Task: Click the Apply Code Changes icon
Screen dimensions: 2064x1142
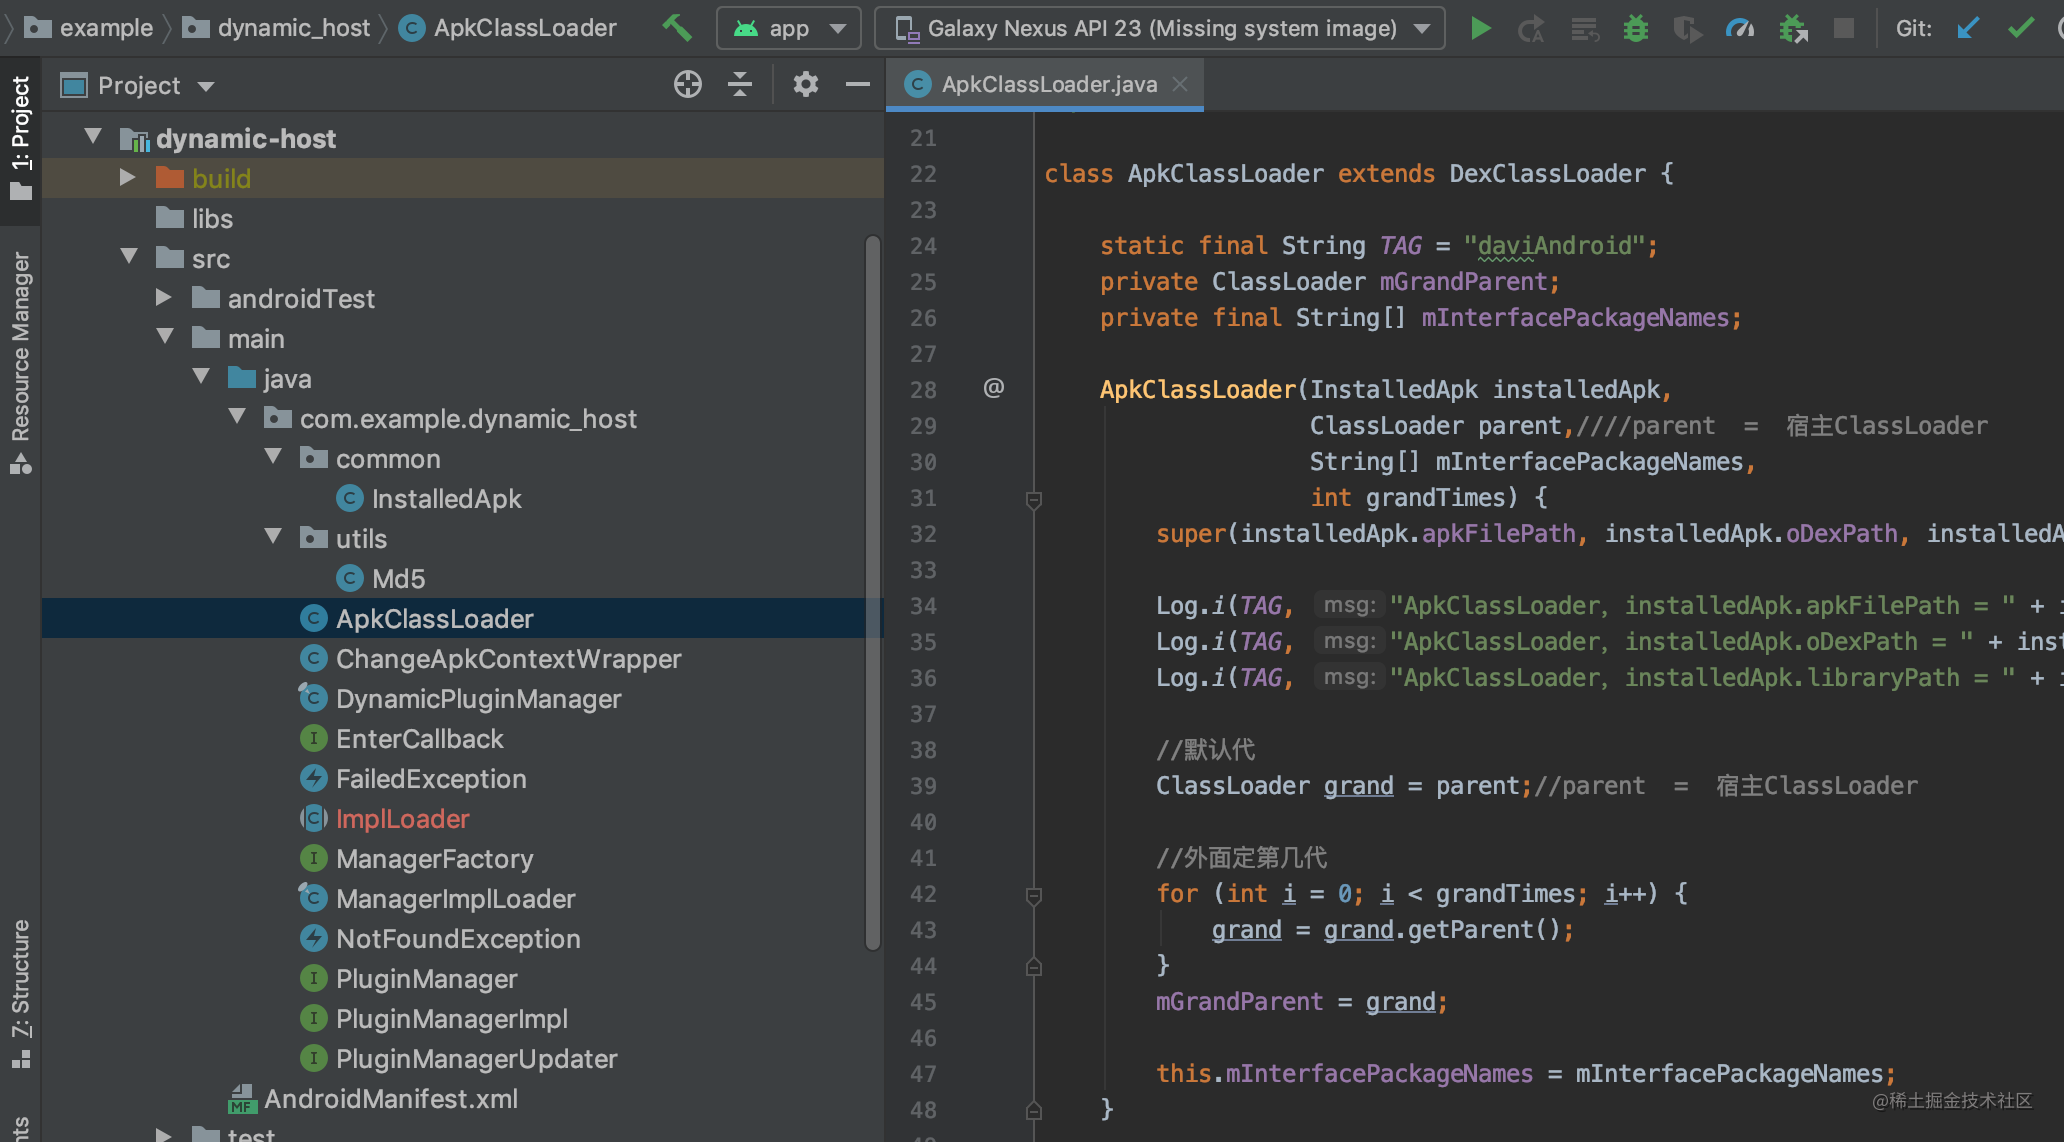Action: tap(1584, 29)
